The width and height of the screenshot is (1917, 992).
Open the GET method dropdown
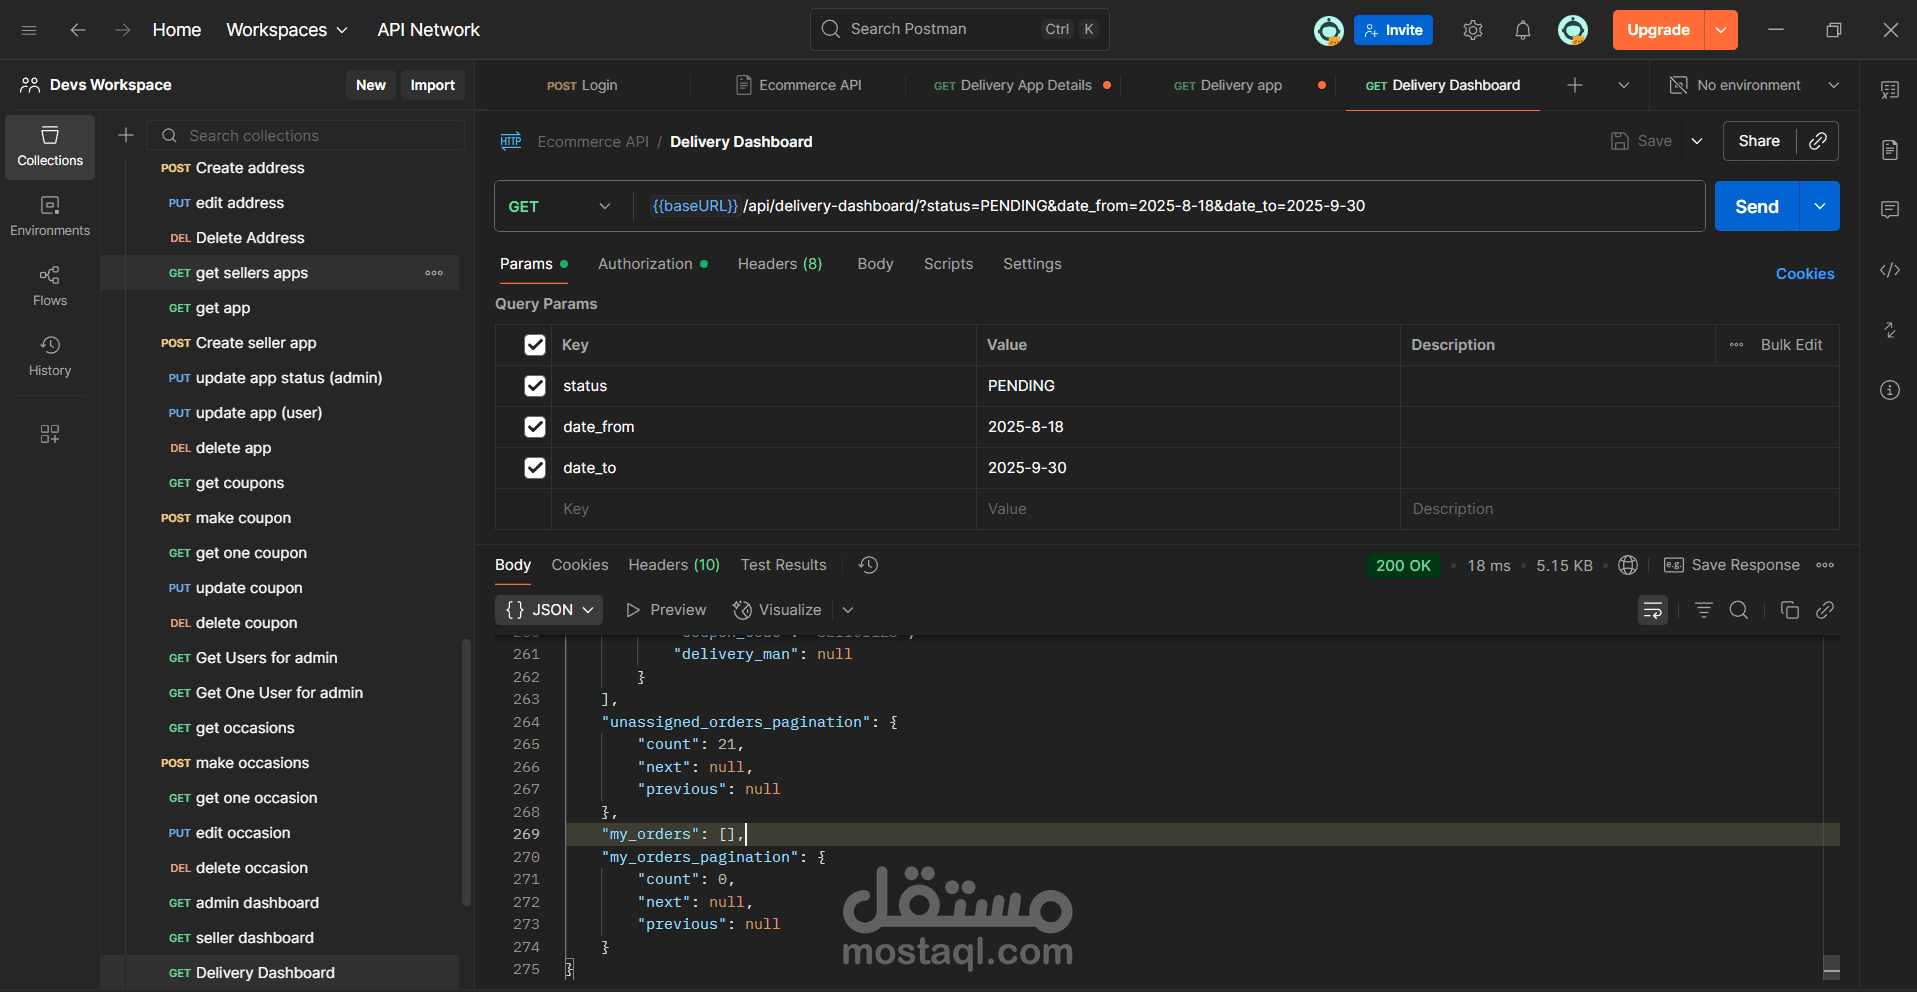coord(560,206)
